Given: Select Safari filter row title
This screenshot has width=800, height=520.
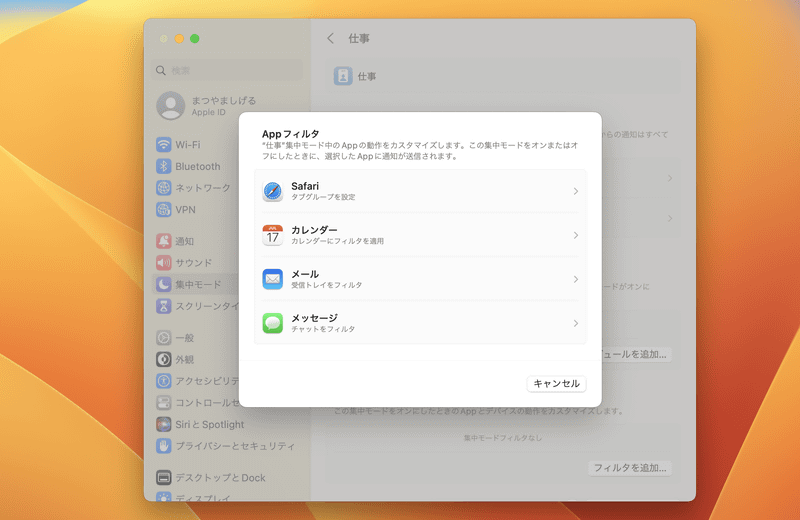Looking at the screenshot, I should tap(305, 186).
